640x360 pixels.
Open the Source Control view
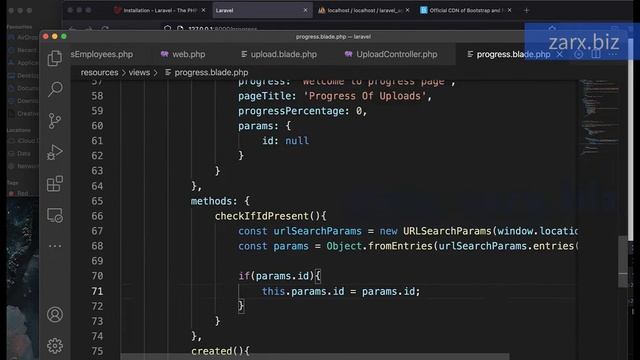tap(55, 121)
